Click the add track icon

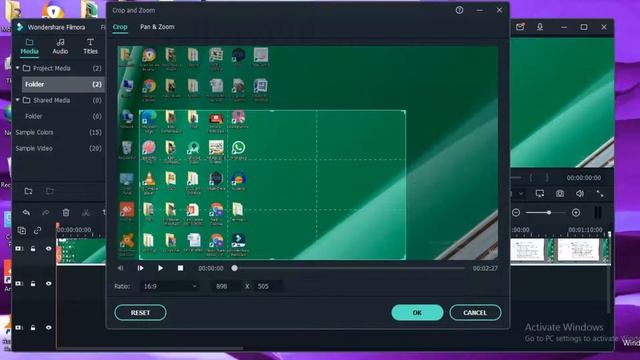(x=22, y=230)
